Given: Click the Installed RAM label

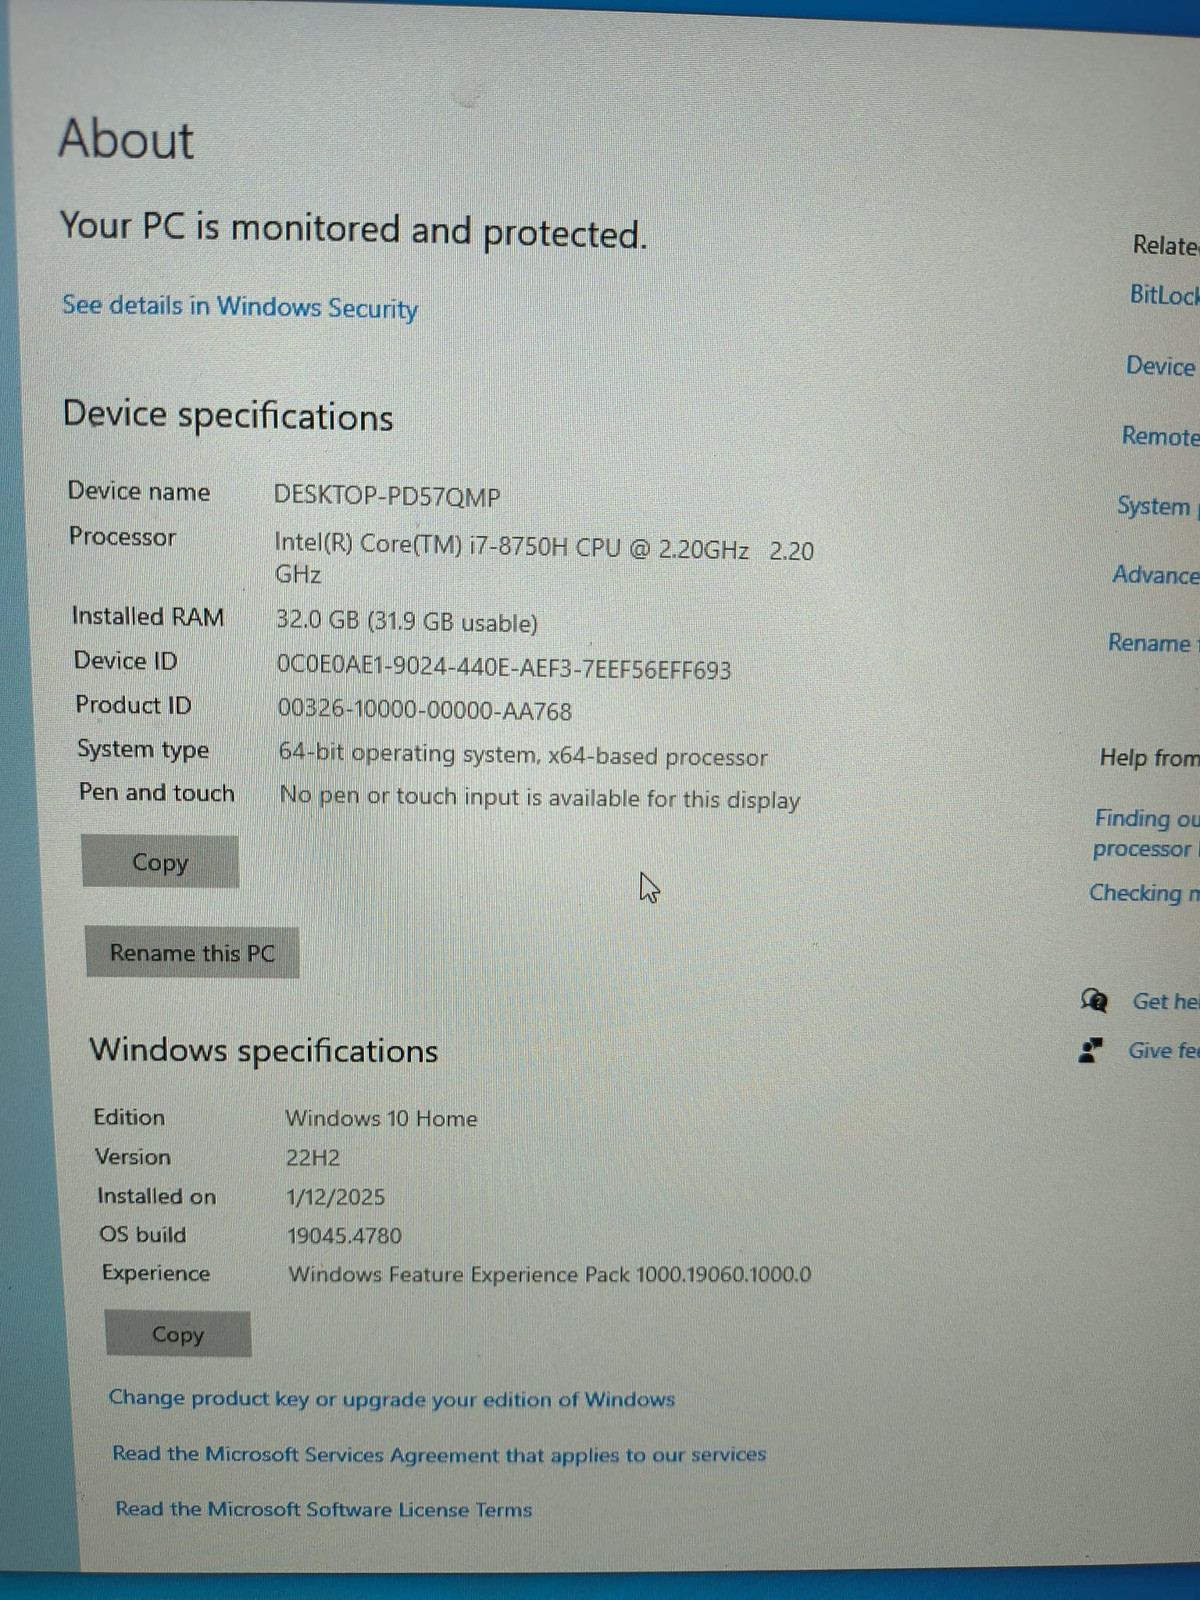Looking at the screenshot, I should coord(148,617).
